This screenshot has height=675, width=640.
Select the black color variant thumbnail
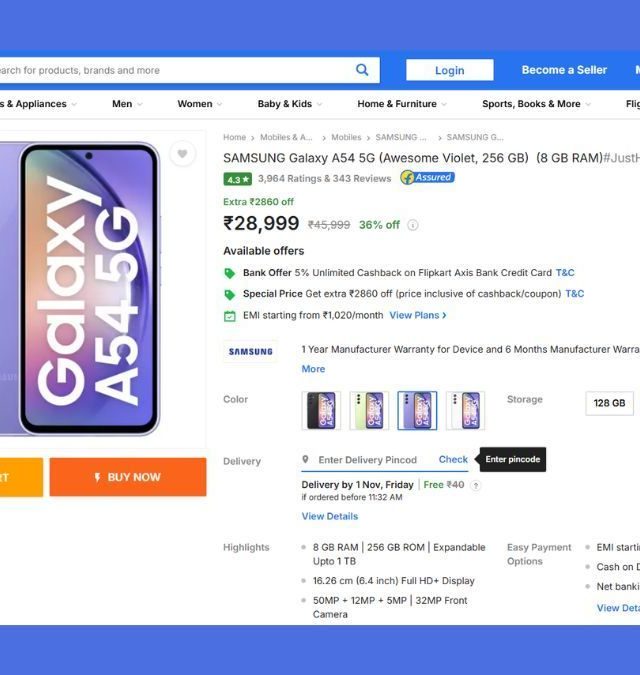321,410
